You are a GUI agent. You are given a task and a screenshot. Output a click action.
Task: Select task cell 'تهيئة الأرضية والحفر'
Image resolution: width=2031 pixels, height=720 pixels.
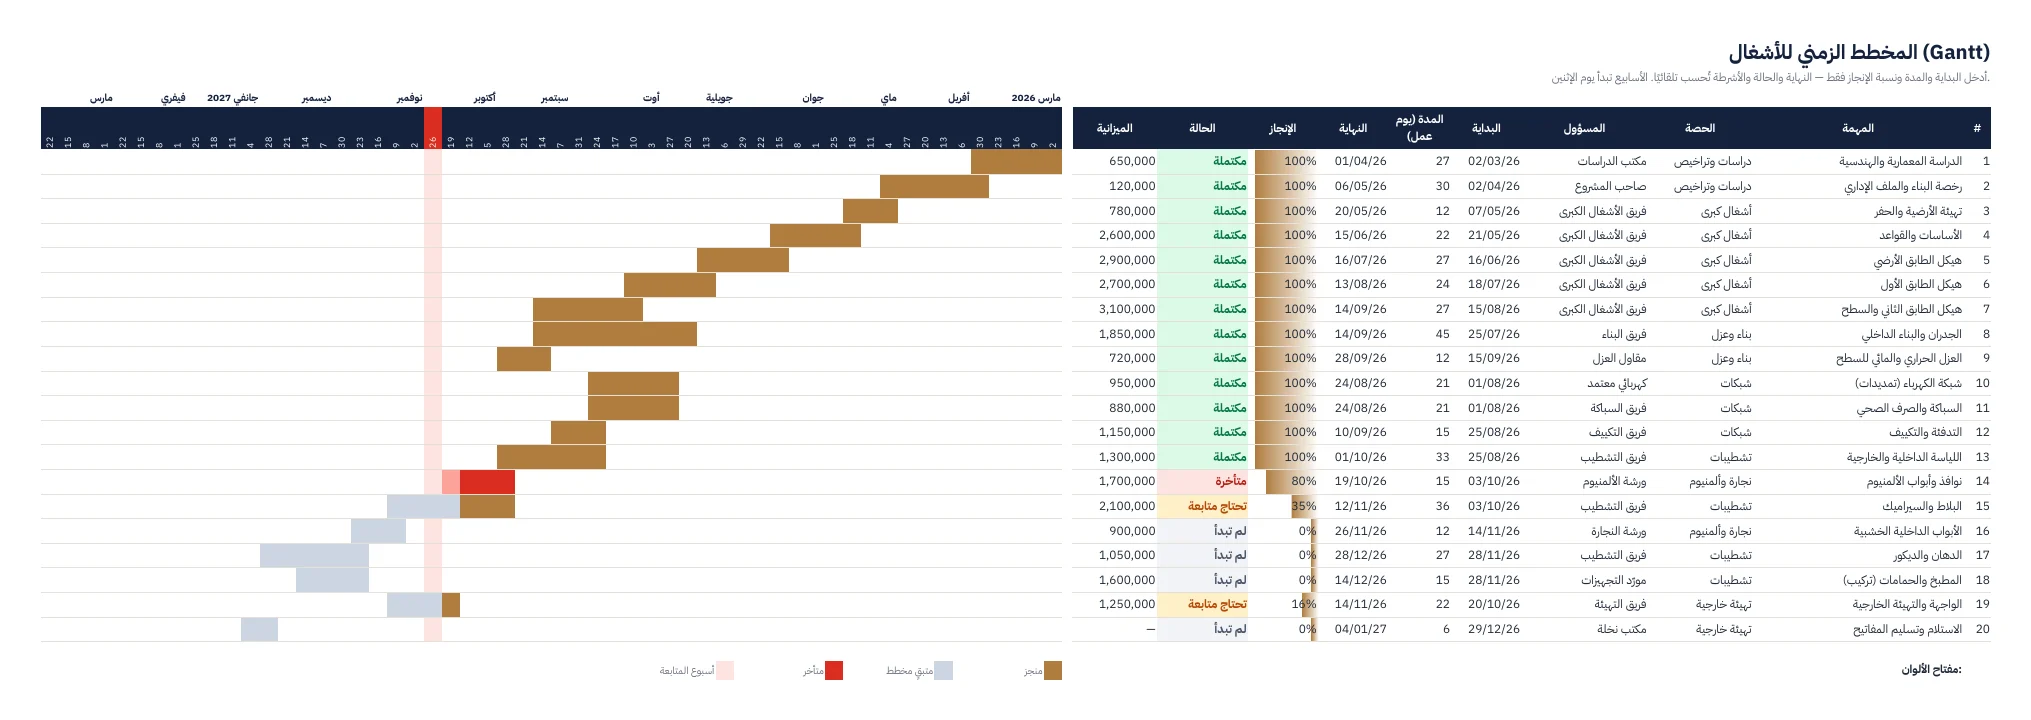(1918, 211)
